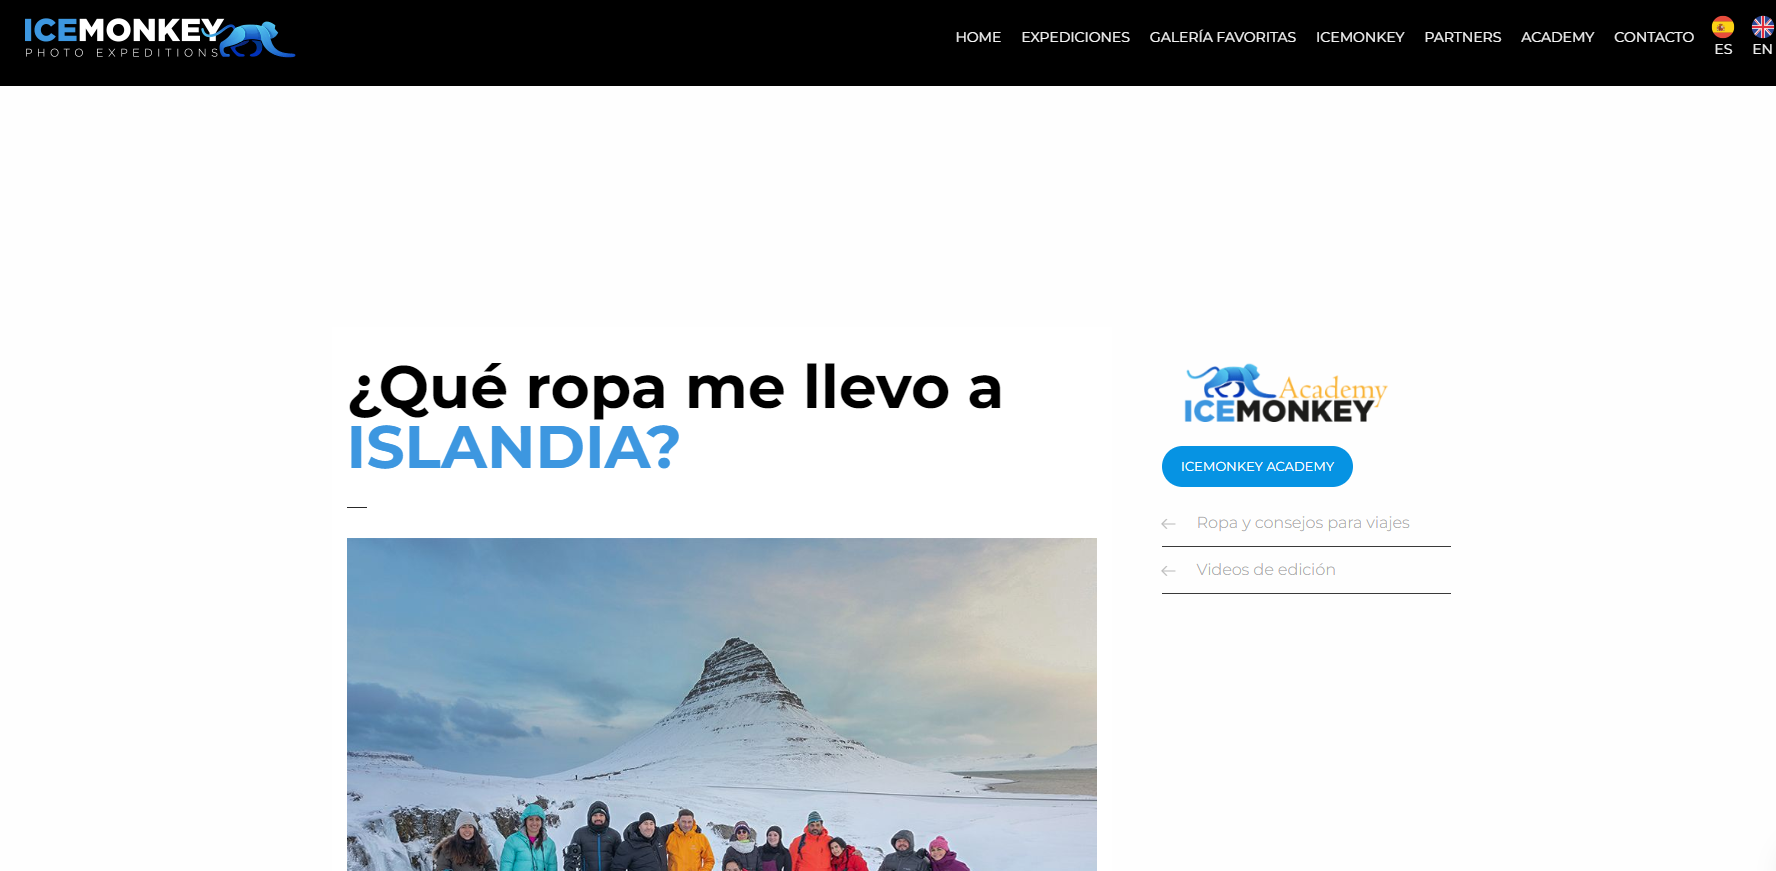Image resolution: width=1776 pixels, height=871 pixels.
Task: Switch language via ES label
Action: click(x=1723, y=49)
